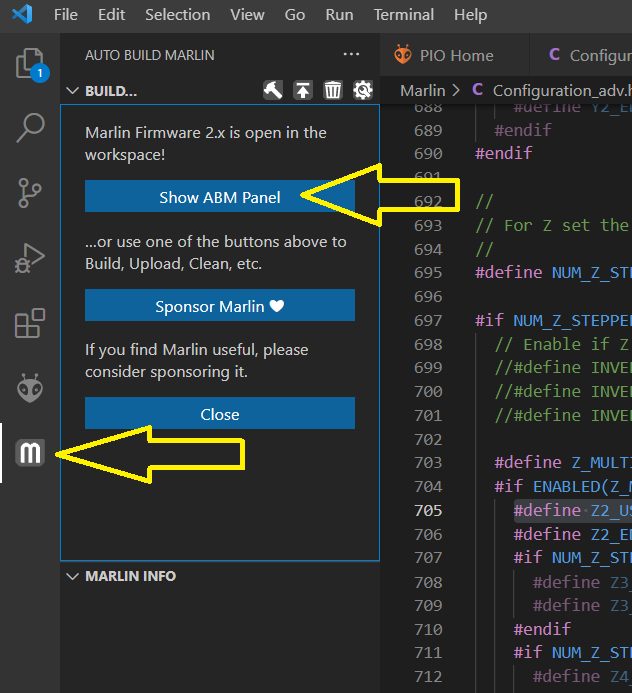This screenshot has height=693, width=632.
Task: Click line number 705 in the gutter
Action: 428,510
